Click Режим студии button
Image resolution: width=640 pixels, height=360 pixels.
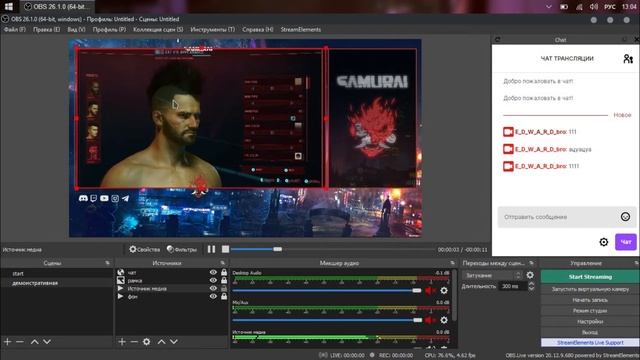(590, 311)
